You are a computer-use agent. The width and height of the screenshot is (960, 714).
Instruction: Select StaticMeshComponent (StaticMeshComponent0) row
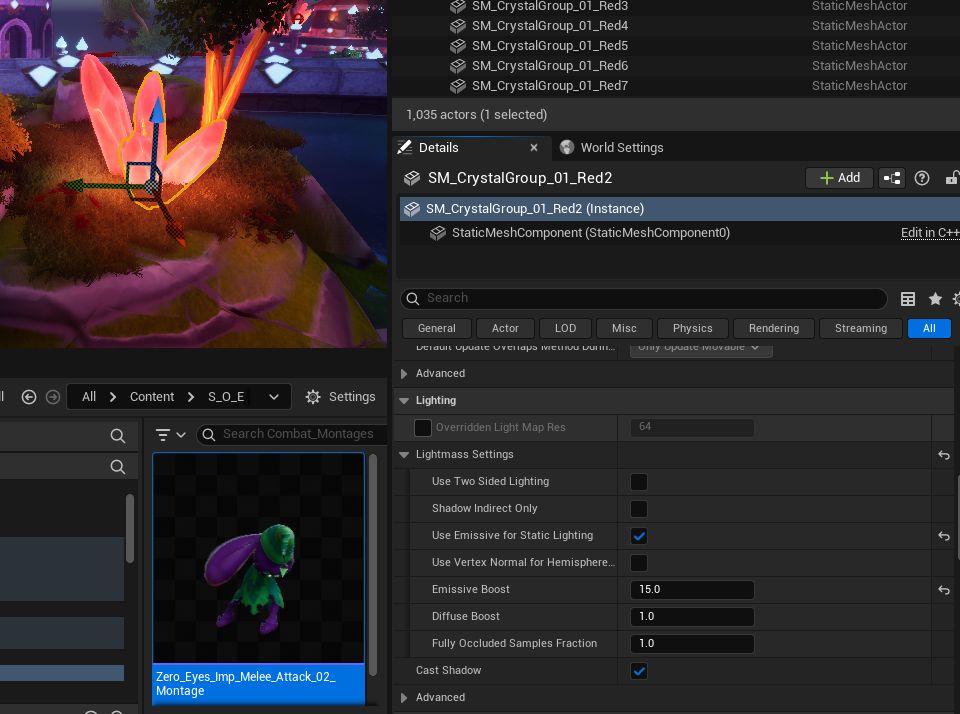coord(591,233)
